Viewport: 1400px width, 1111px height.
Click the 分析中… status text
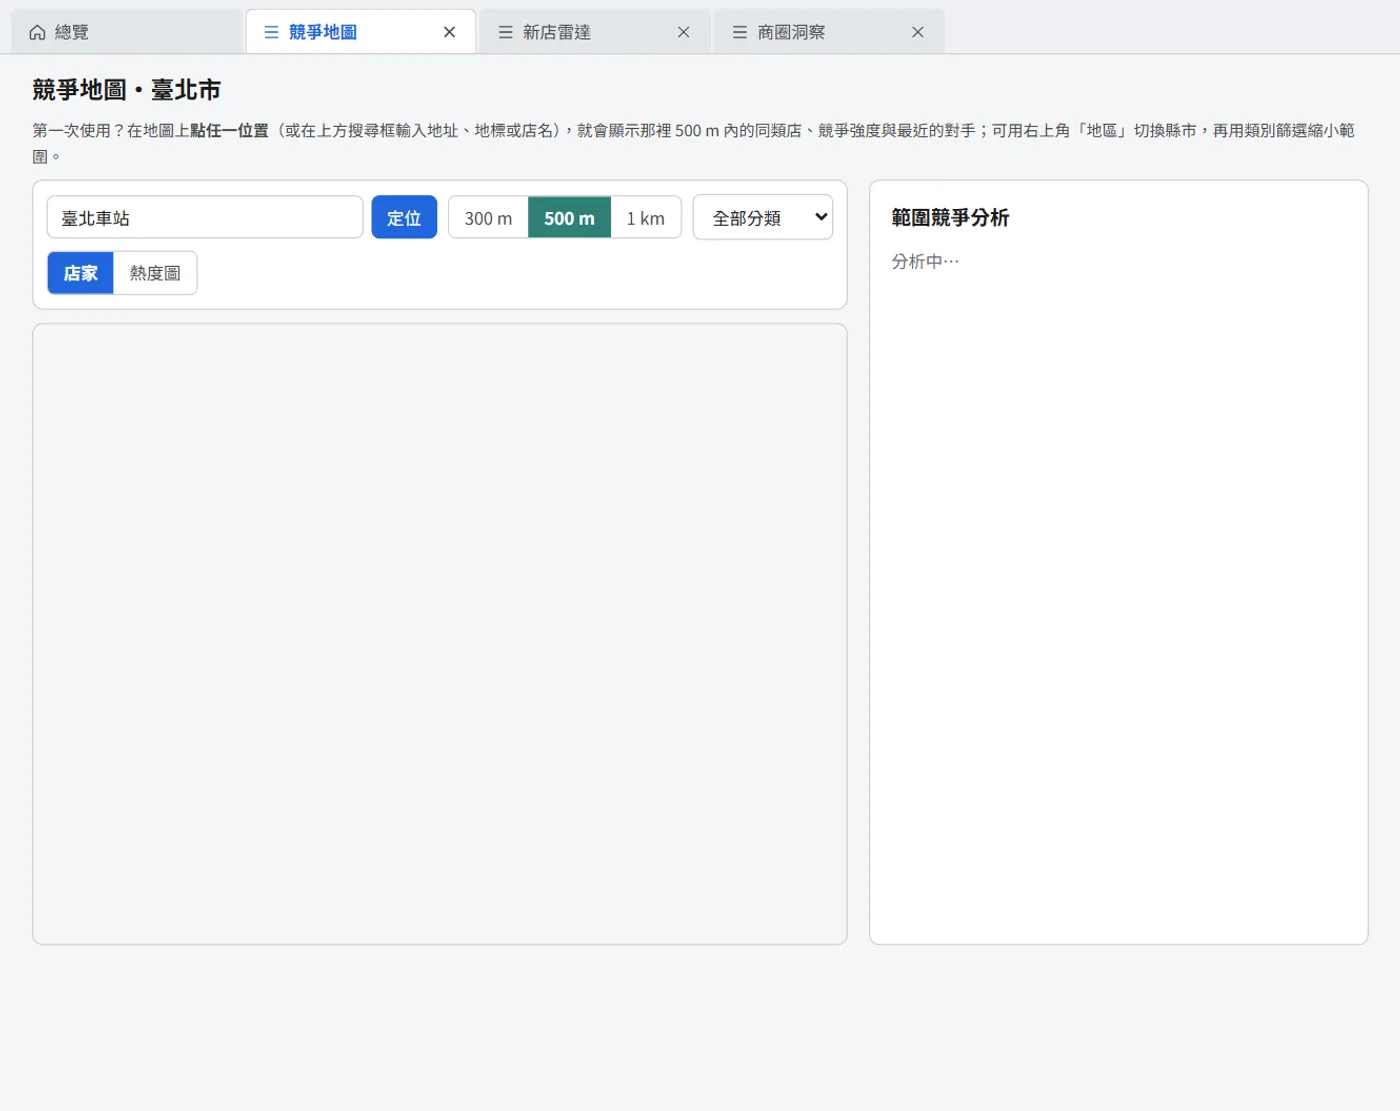click(x=925, y=262)
